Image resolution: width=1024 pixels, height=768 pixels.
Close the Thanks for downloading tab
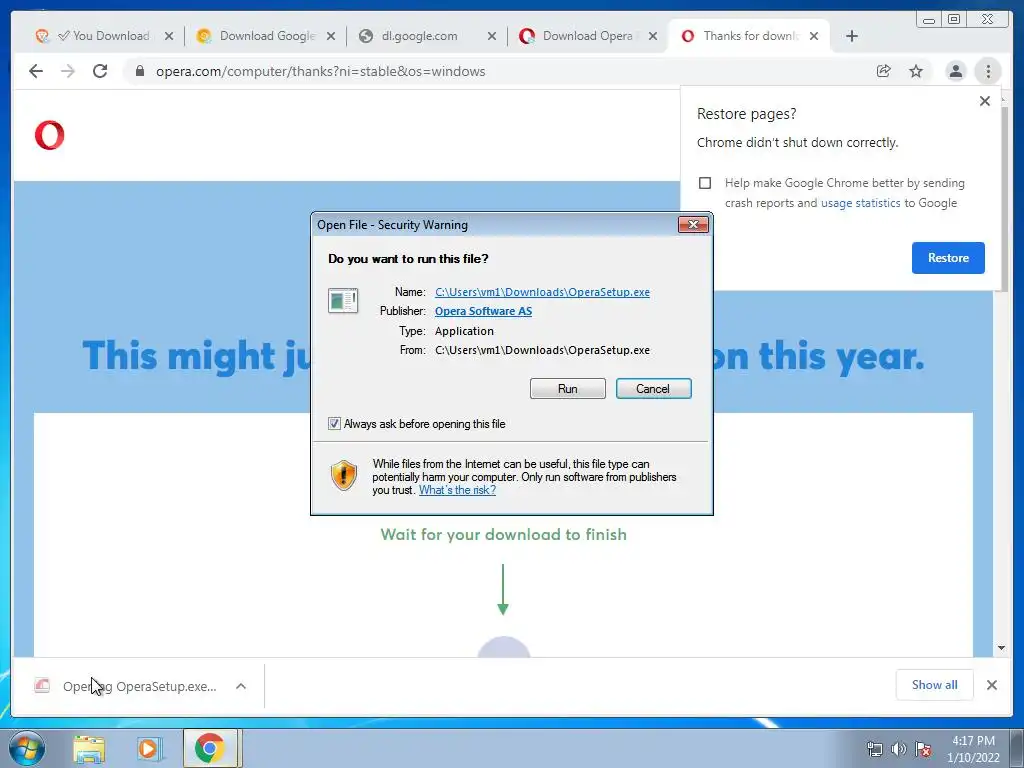point(814,36)
